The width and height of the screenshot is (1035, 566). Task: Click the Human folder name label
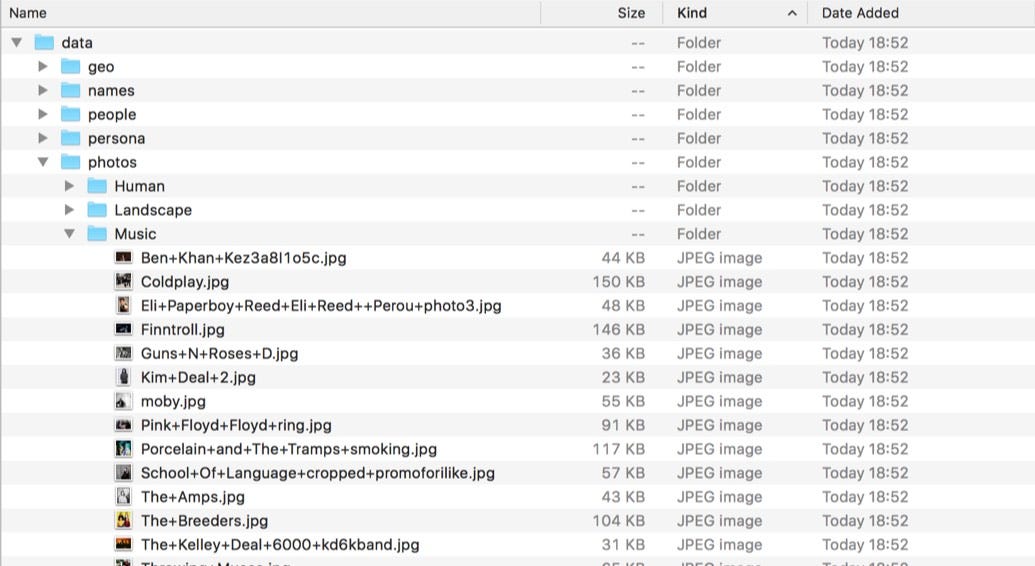pos(139,186)
